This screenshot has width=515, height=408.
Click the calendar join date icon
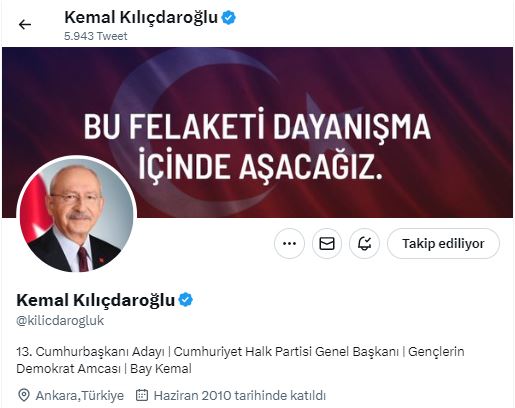[142, 395]
